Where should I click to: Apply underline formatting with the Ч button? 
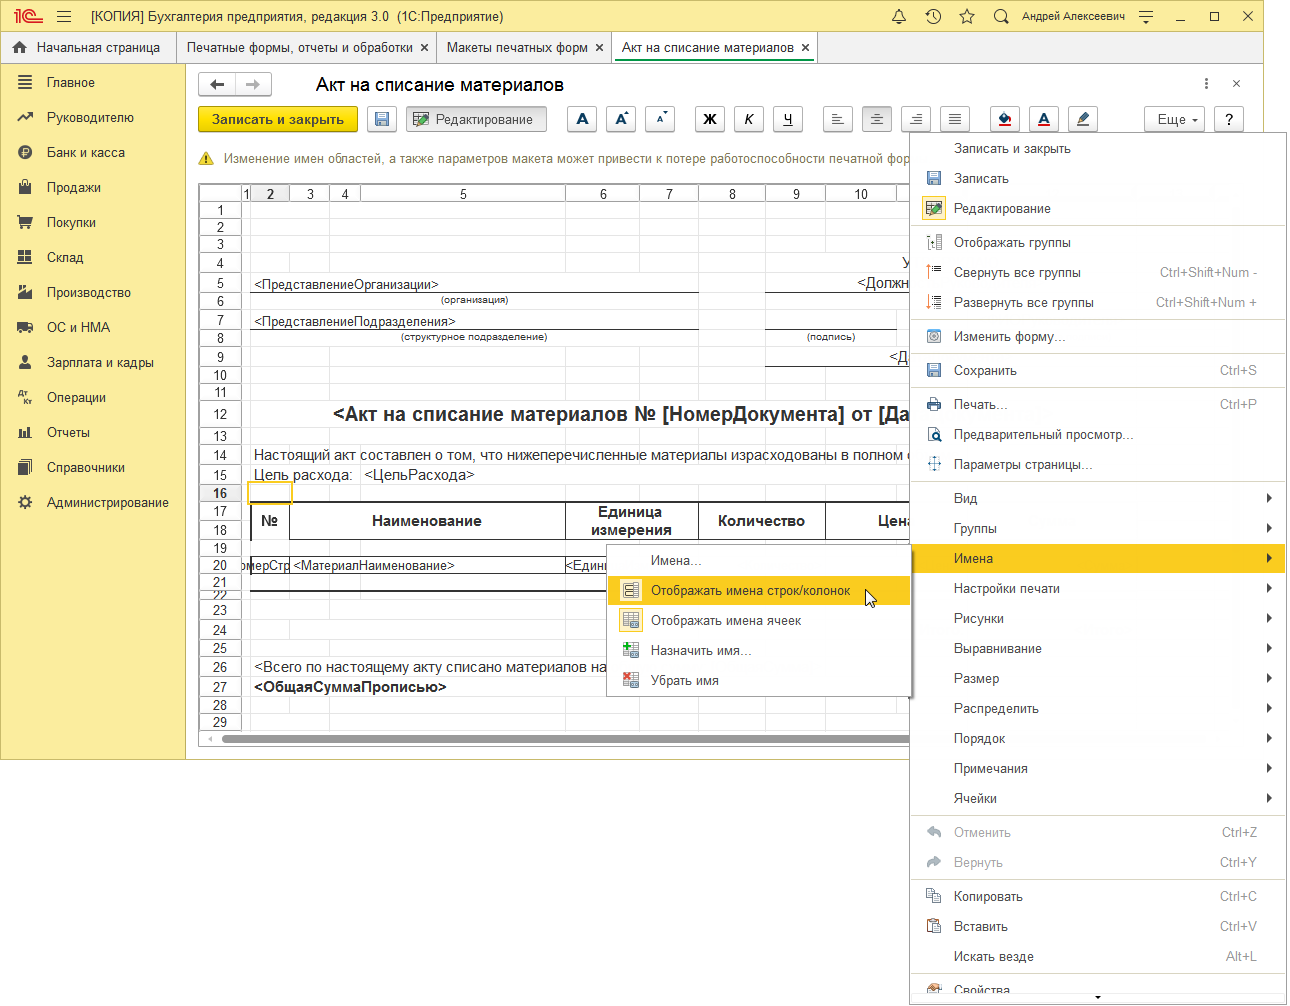pos(788,119)
